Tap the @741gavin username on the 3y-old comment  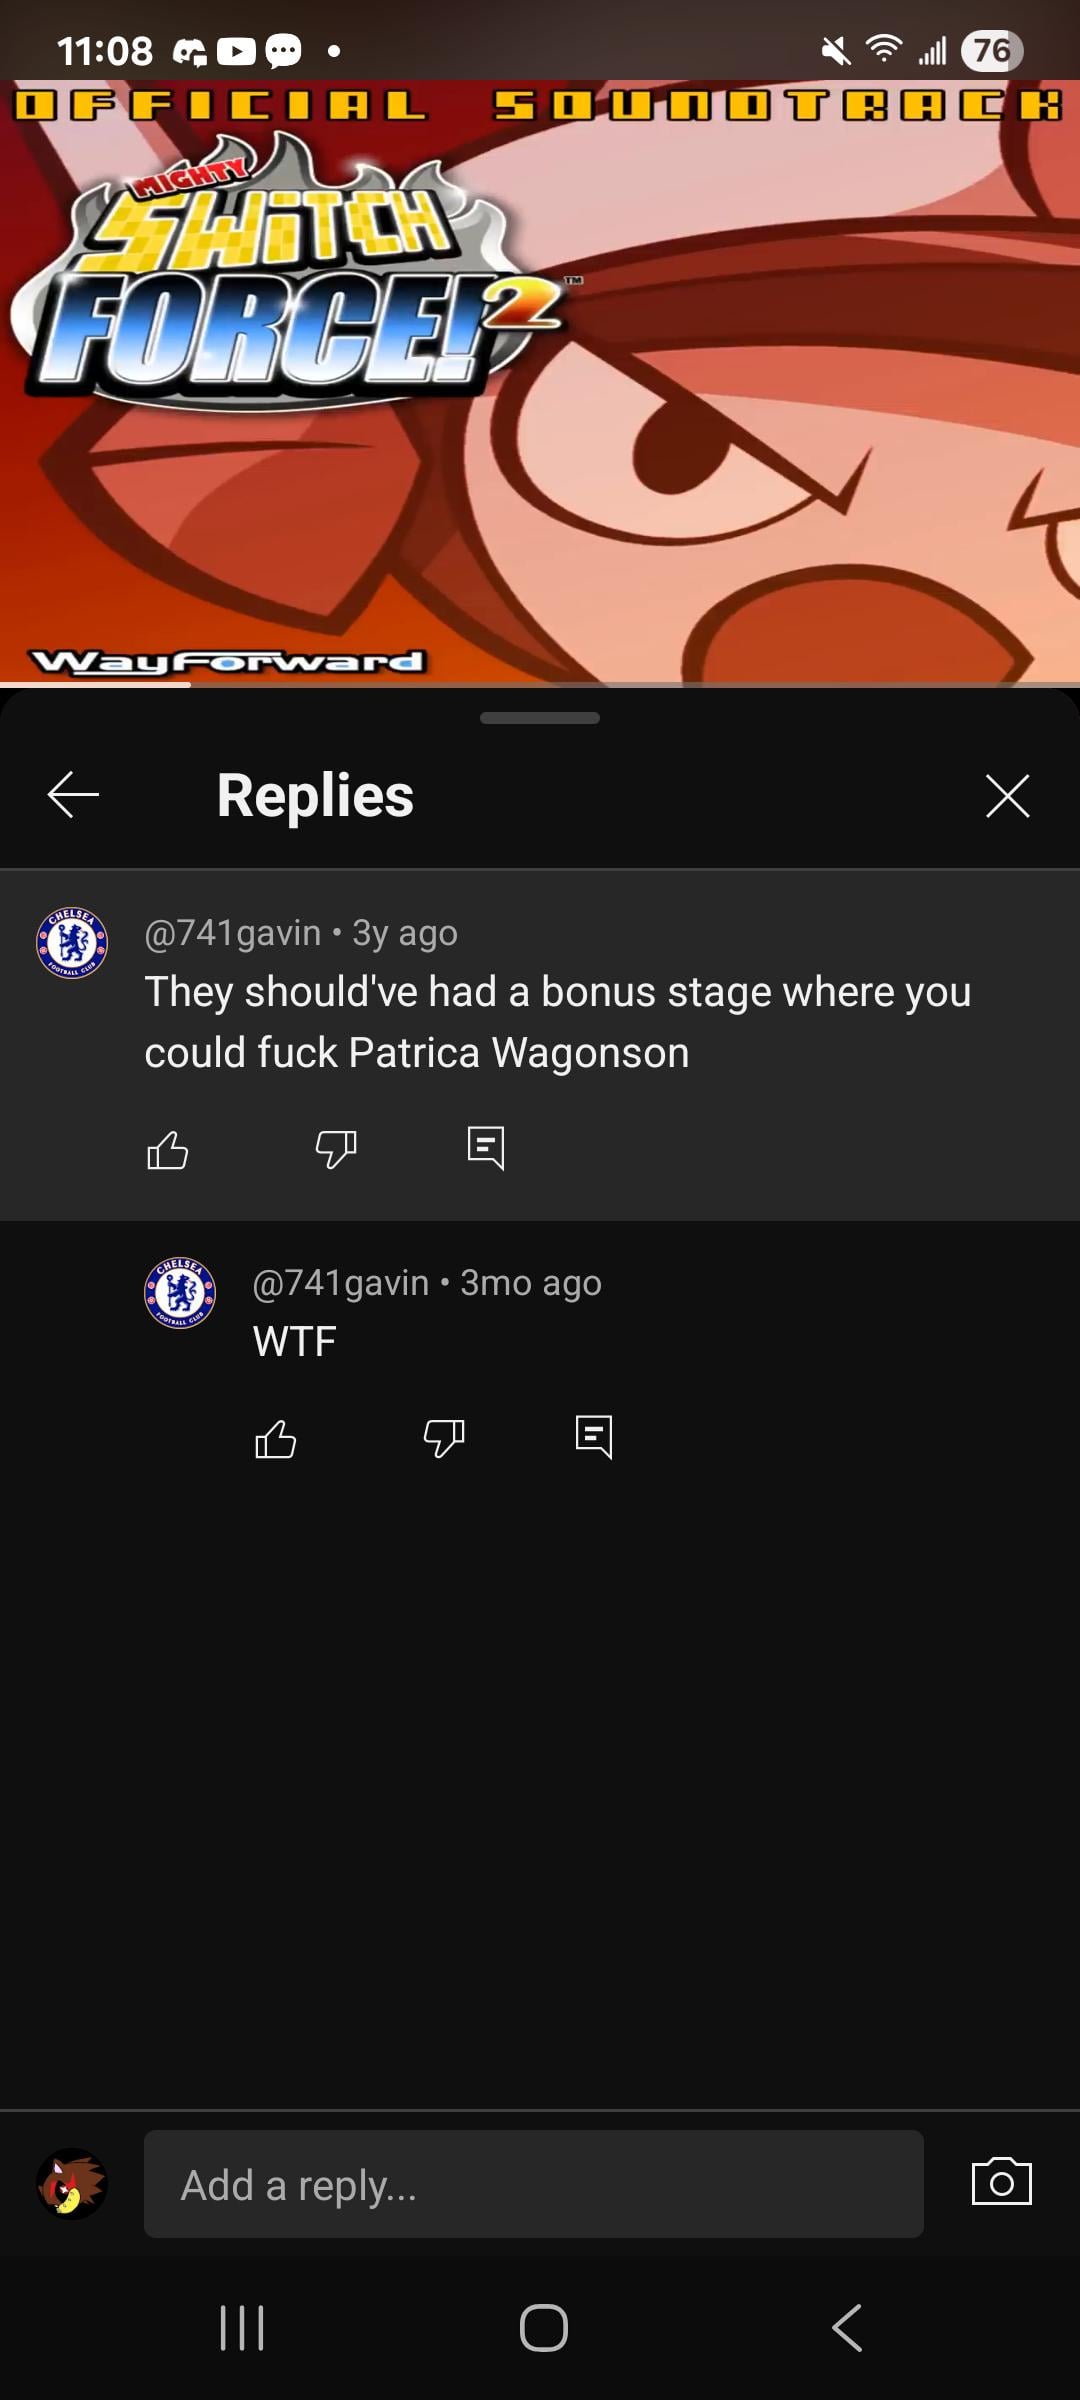[x=233, y=933]
